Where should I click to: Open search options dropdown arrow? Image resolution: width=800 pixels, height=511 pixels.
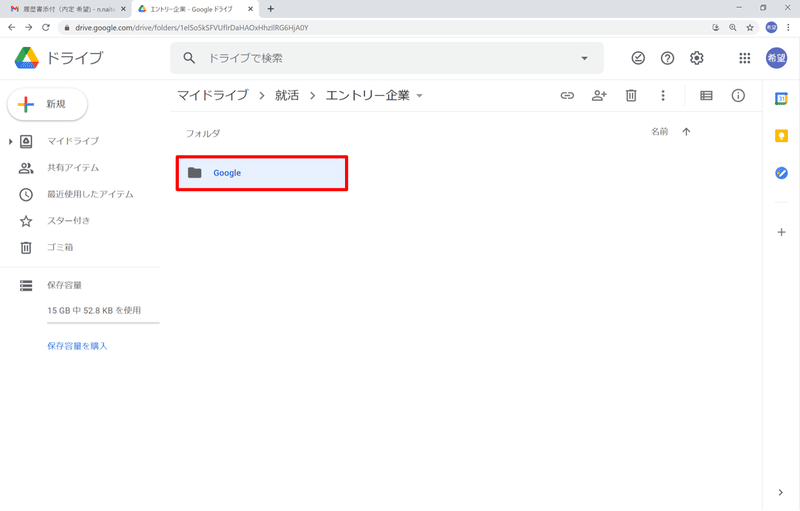(584, 58)
